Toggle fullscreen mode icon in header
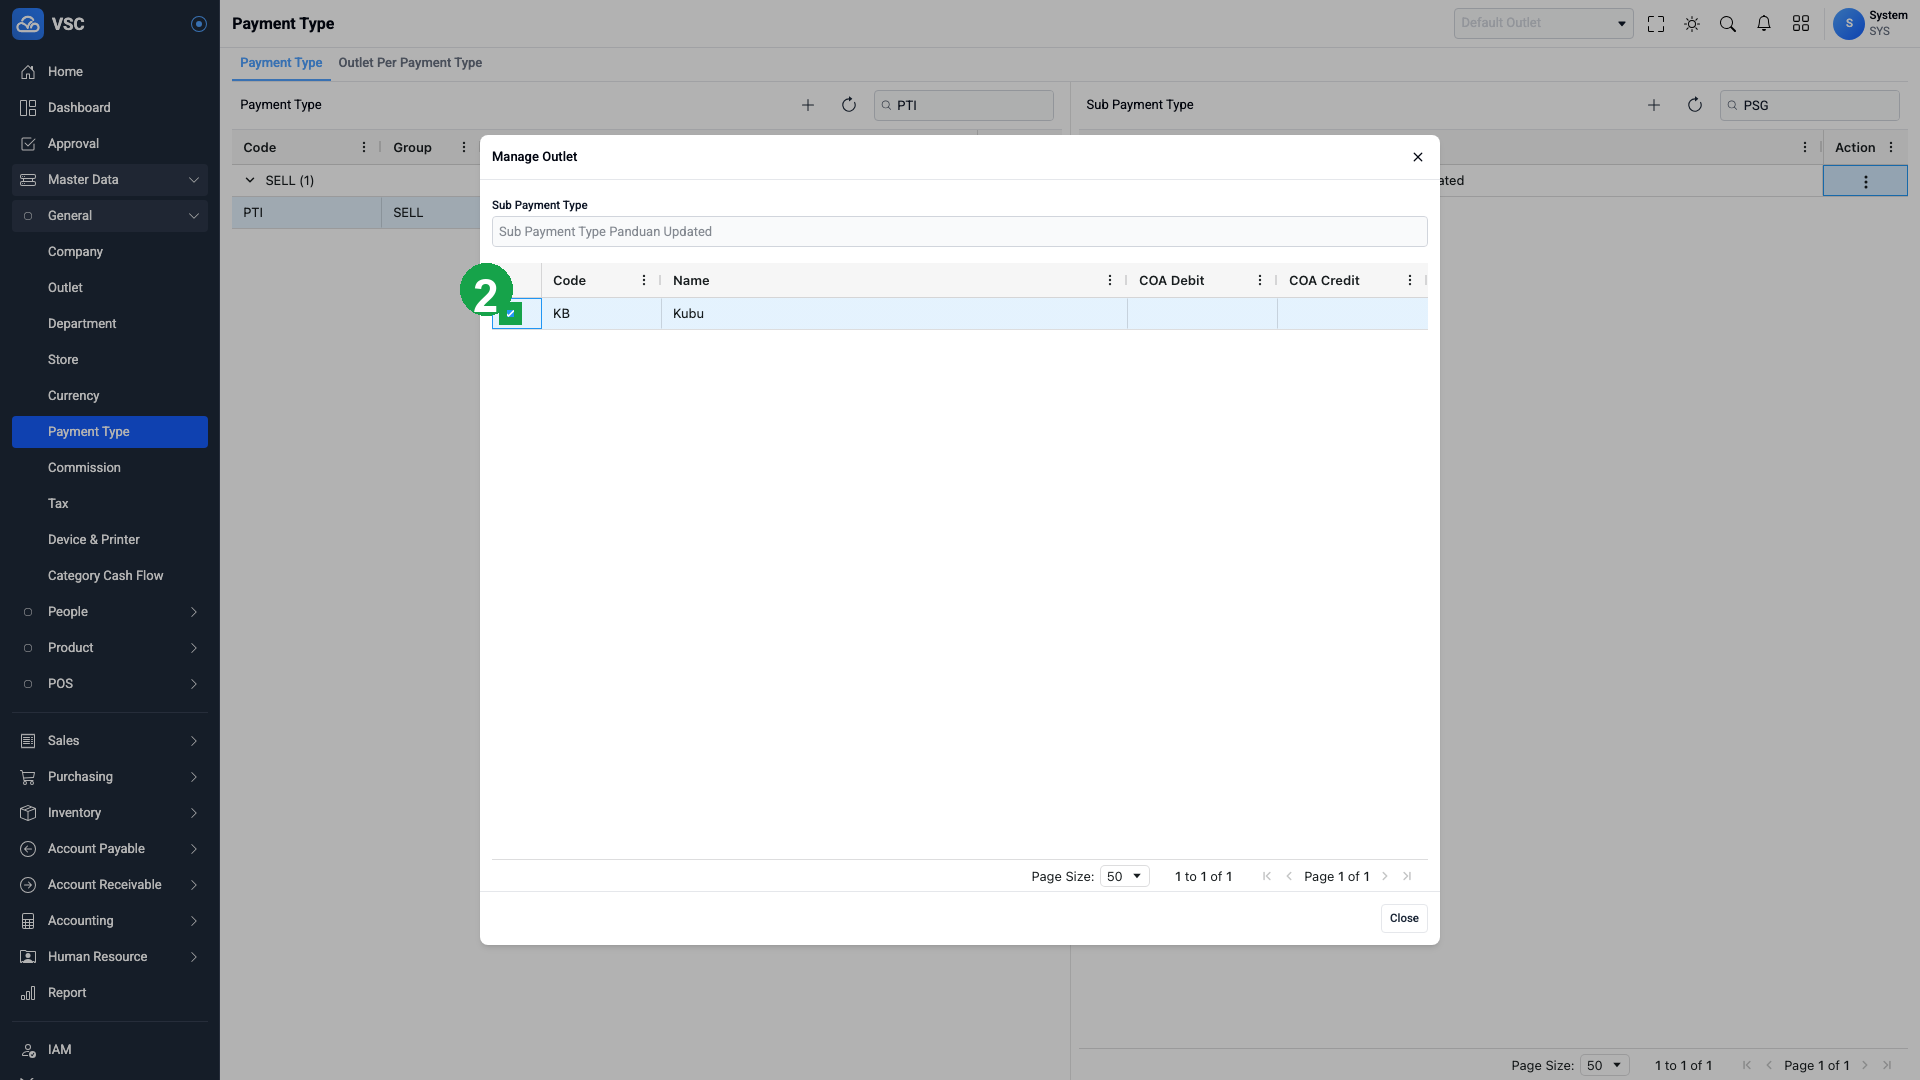This screenshot has width=1920, height=1080. (x=1656, y=24)
